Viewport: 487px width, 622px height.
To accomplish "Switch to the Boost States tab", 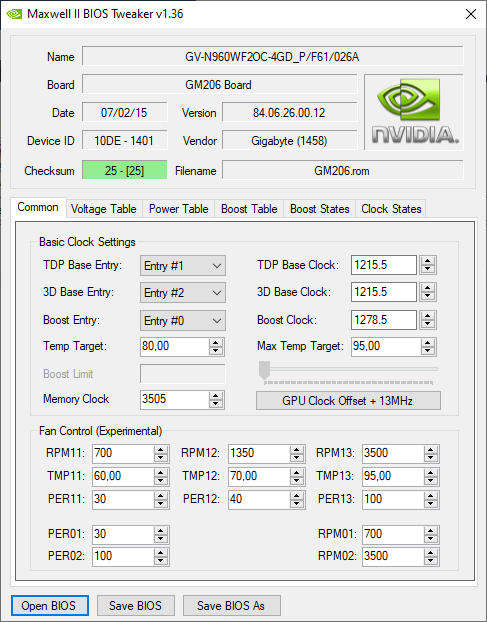I will pyautogui.click(x=320, y=209).
